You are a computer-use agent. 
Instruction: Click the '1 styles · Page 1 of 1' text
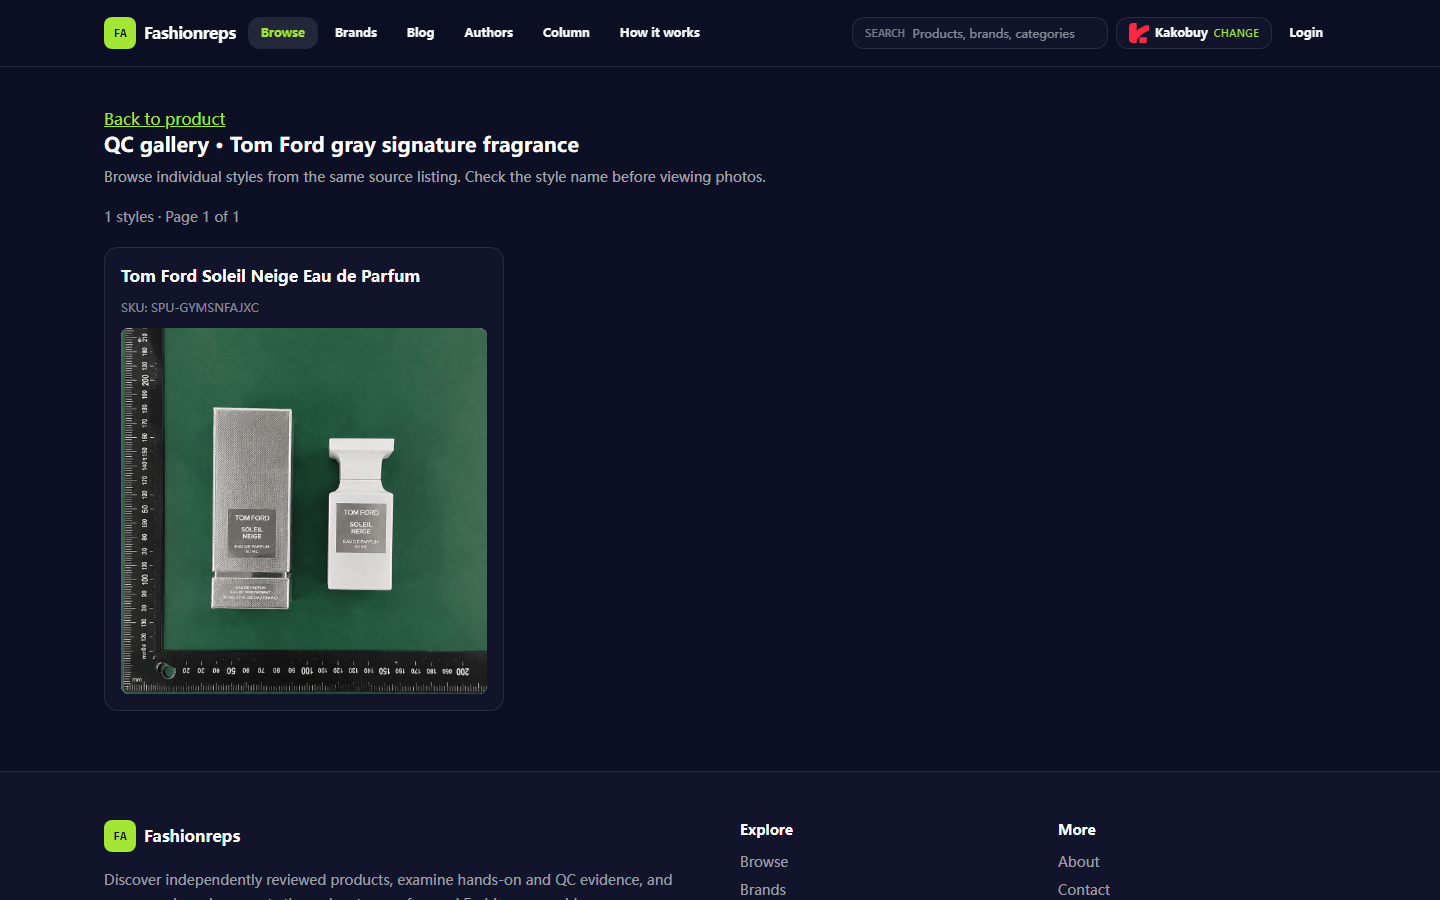pos(172,217)
